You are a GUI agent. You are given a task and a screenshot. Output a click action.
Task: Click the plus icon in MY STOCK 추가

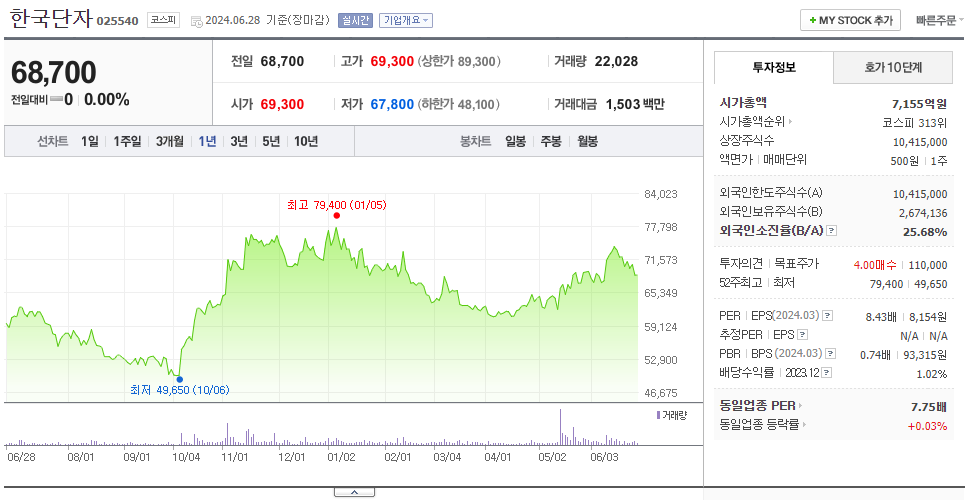pos(812,20)
